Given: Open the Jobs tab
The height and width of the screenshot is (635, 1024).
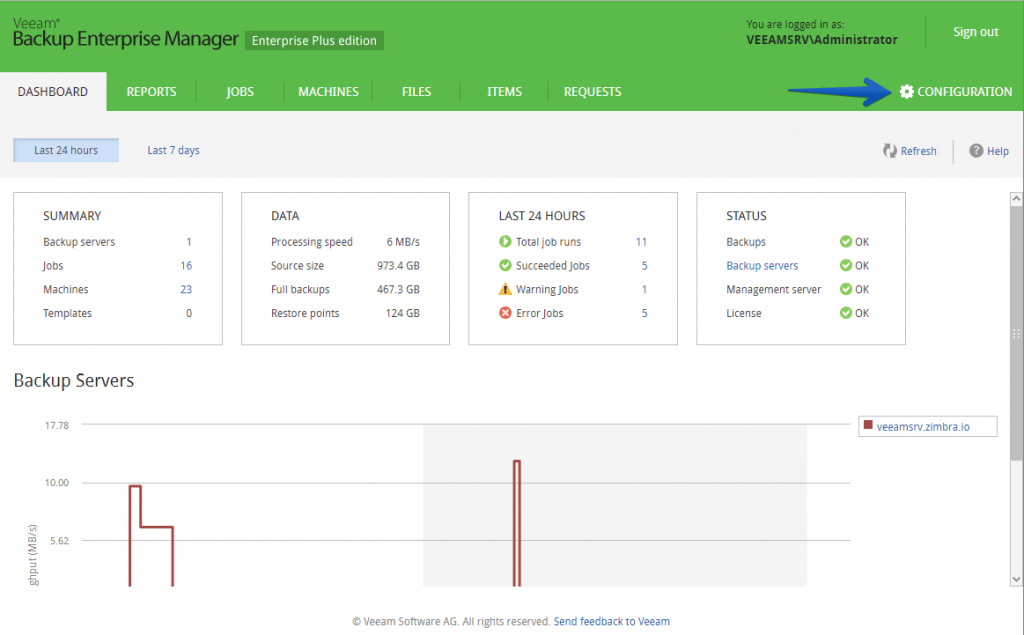Looking at the screenshot, I should point(240,91).
